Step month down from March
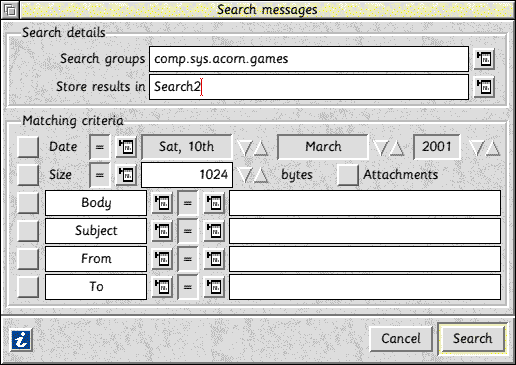Screen dimensions: 516x365 point(380,148)
